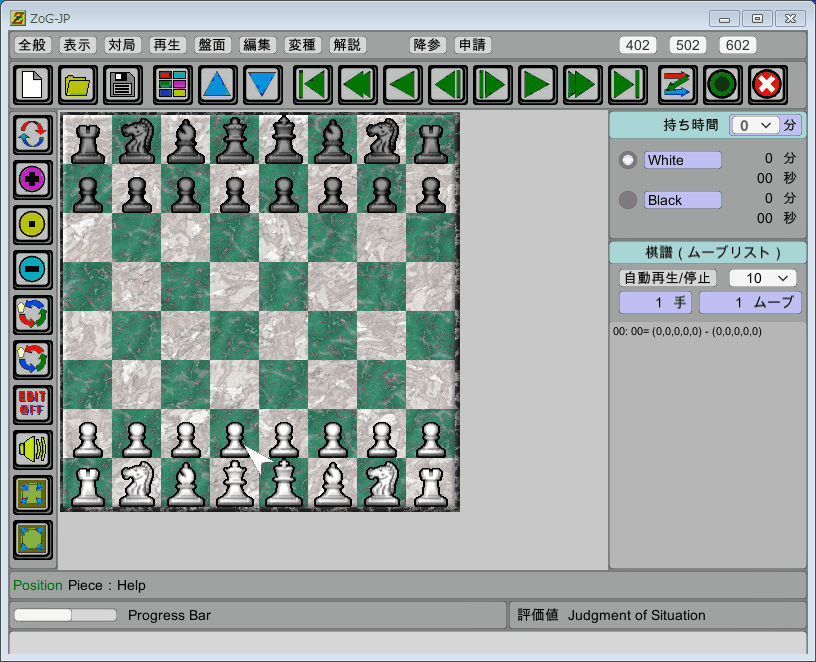816x662 pixels.
Task: Jump to the last move
Action: 627,85
